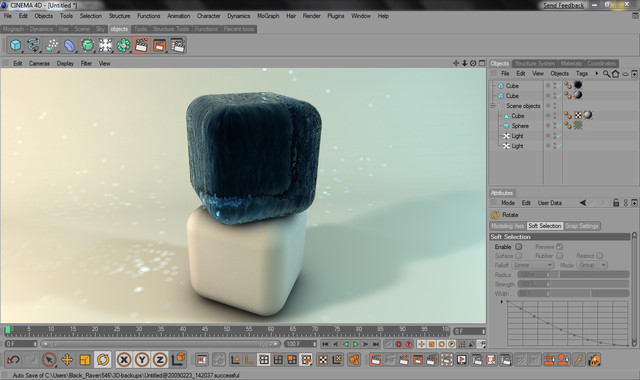This screenshot has width=640, height=380.
Task: Open the Render menu
Action: [311, 16]
